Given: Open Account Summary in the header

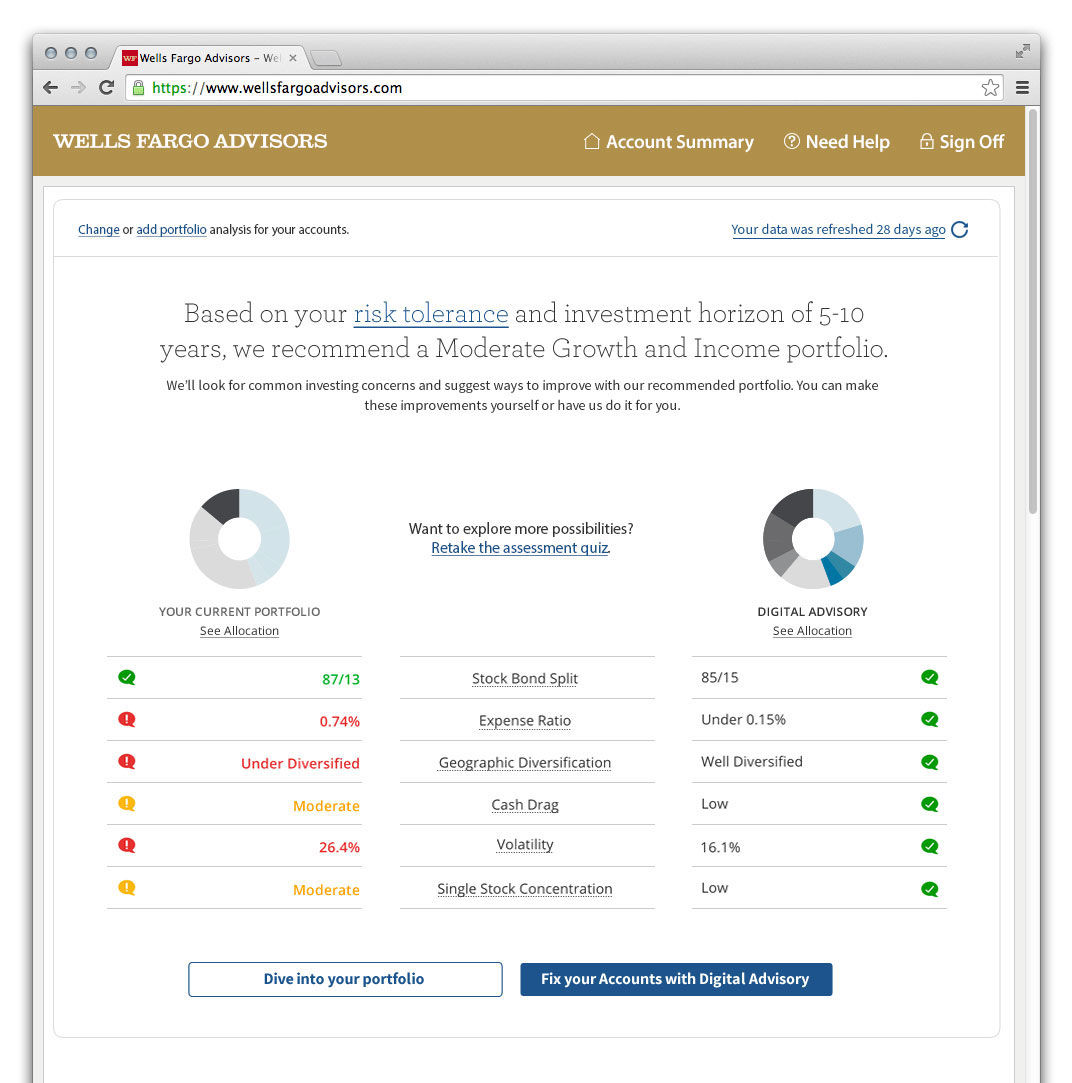Looking at the screenshot, I should point(668,142).
